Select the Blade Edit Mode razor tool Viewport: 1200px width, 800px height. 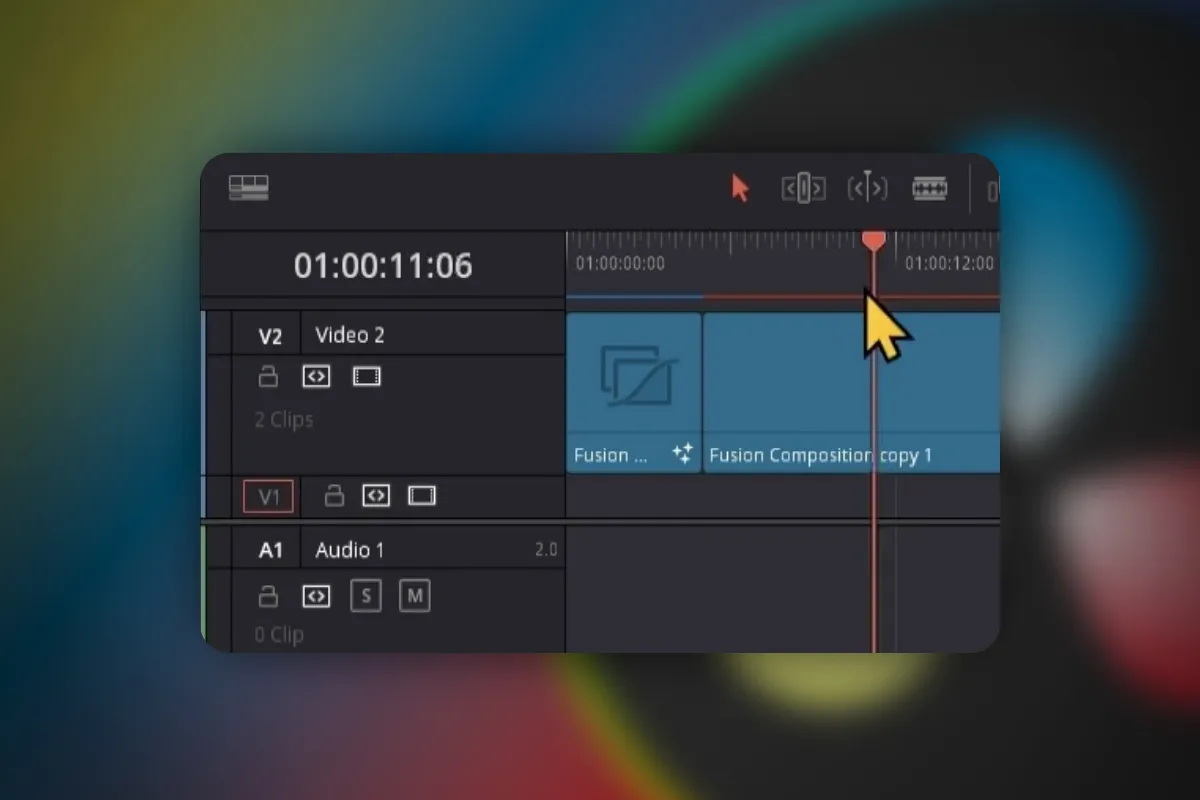coord(930,188)
